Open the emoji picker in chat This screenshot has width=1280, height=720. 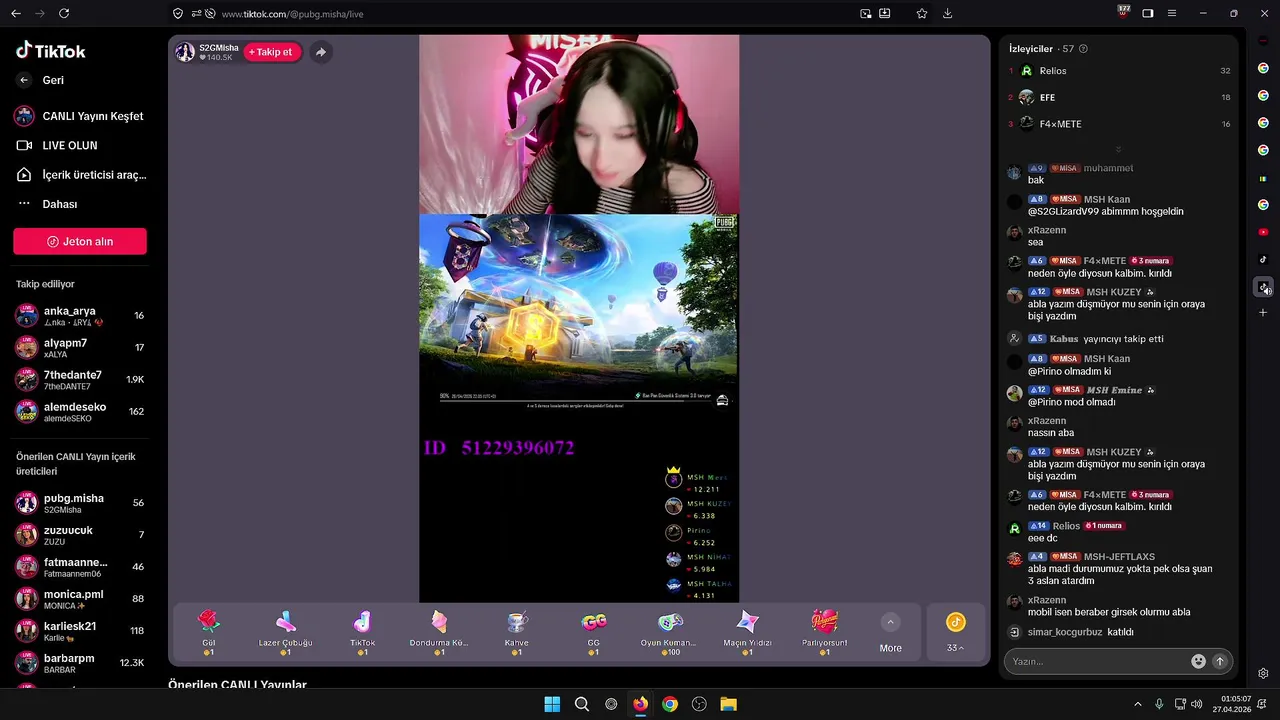coord(1198,661)
